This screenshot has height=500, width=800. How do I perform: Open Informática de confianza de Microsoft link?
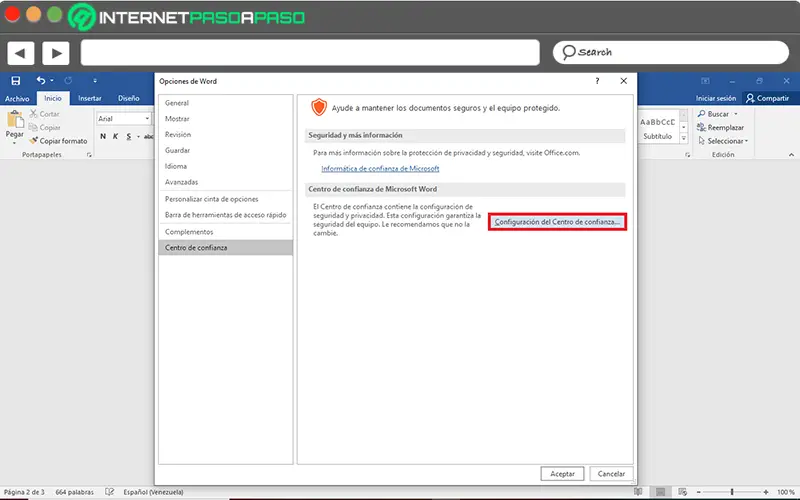pos(380,168)
